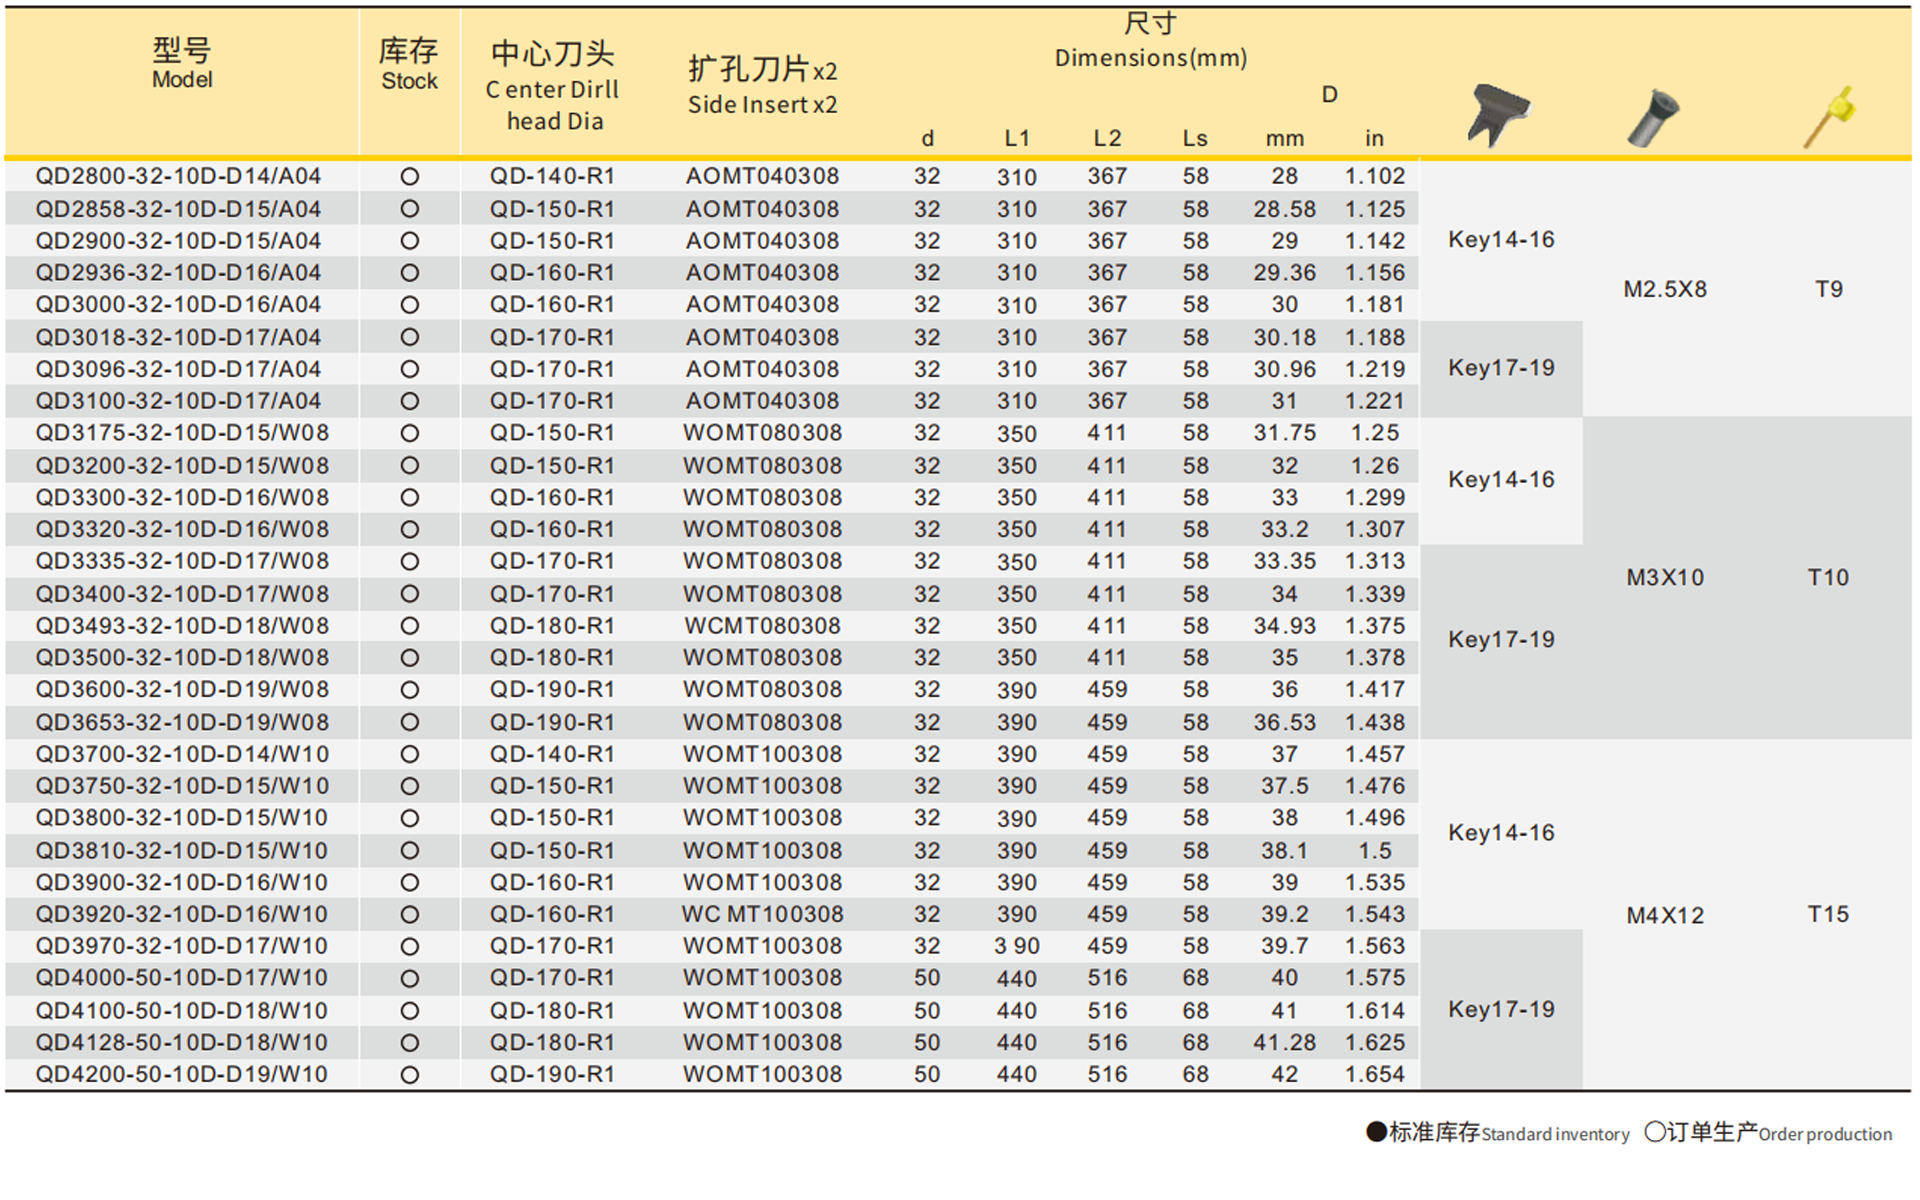Select the QD-140-R1 center drill cell
Viewport: 1920px width, 1200px height.
click(552, 175)
